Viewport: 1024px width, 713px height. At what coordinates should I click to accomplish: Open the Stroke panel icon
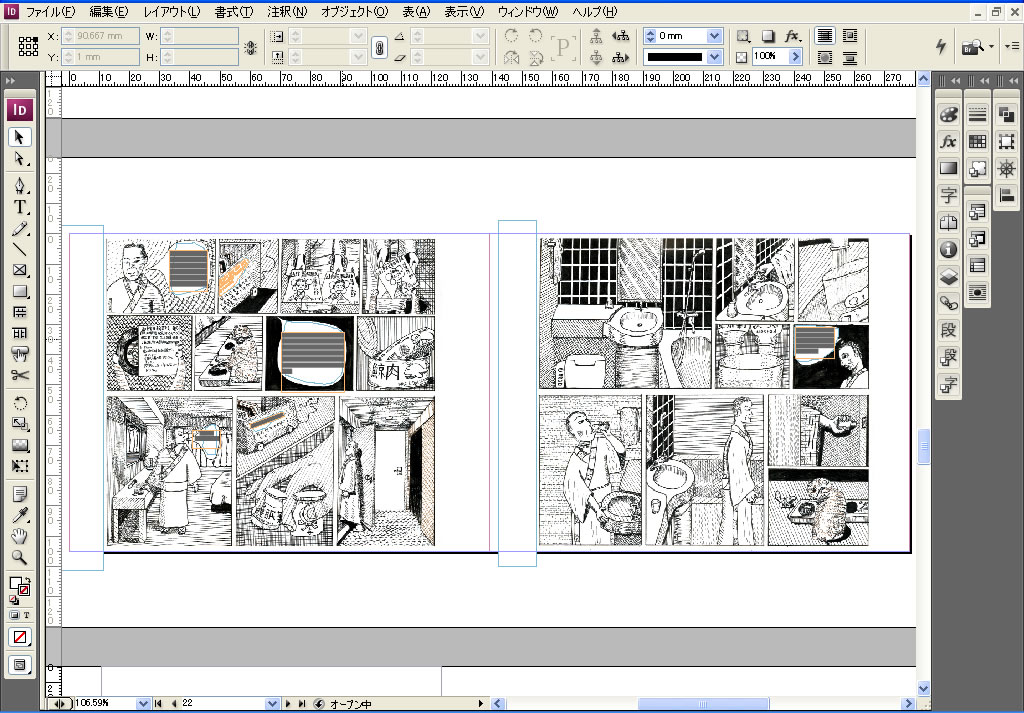978,115
